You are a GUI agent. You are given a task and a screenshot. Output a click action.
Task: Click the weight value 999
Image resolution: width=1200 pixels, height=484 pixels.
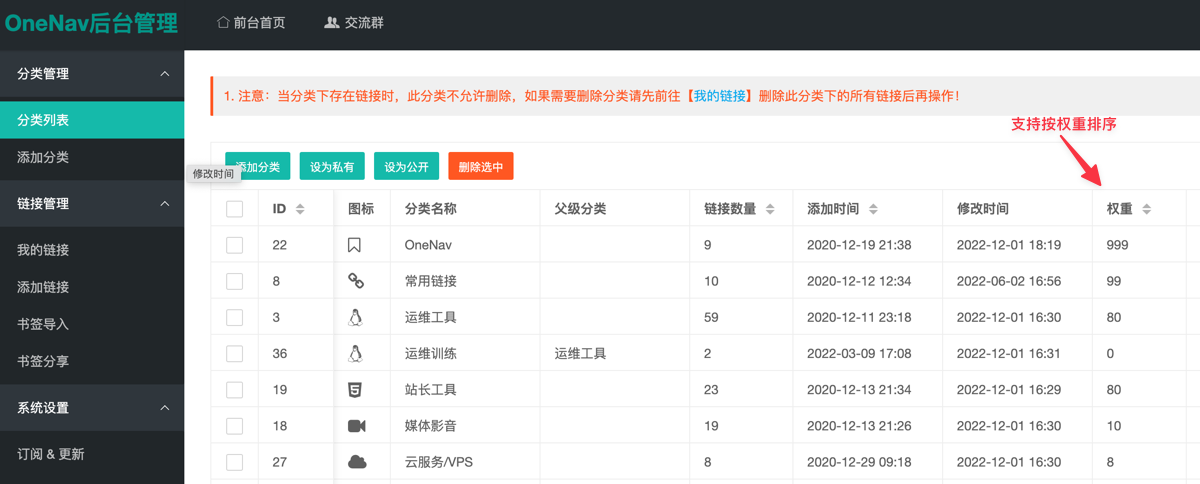1118,245
